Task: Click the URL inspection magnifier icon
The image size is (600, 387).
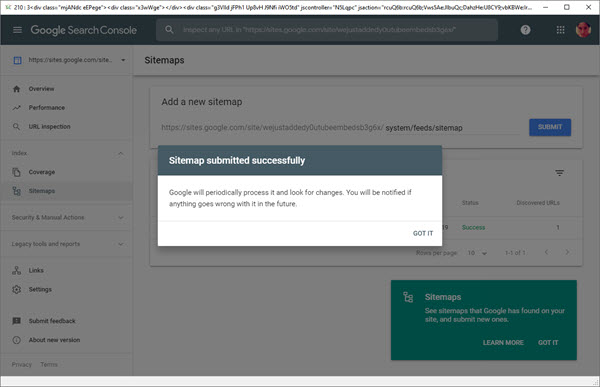Action: [x=16, y=127]
